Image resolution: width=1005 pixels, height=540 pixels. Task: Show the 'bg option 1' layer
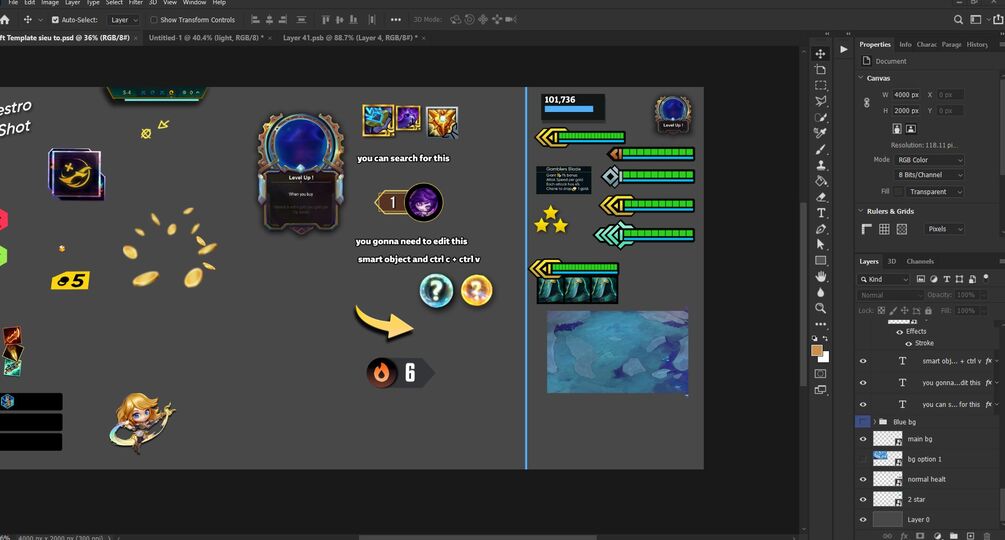point(863,459)
